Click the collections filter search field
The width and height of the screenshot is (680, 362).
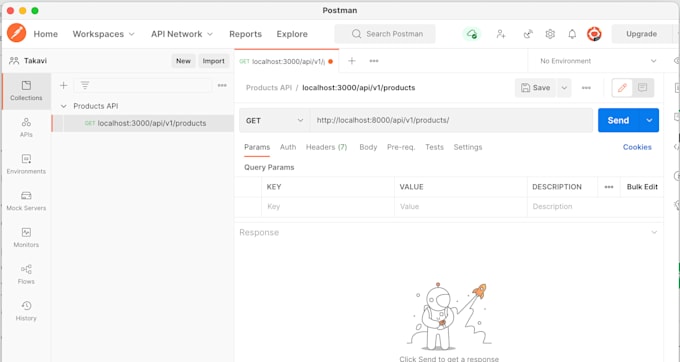143,85
